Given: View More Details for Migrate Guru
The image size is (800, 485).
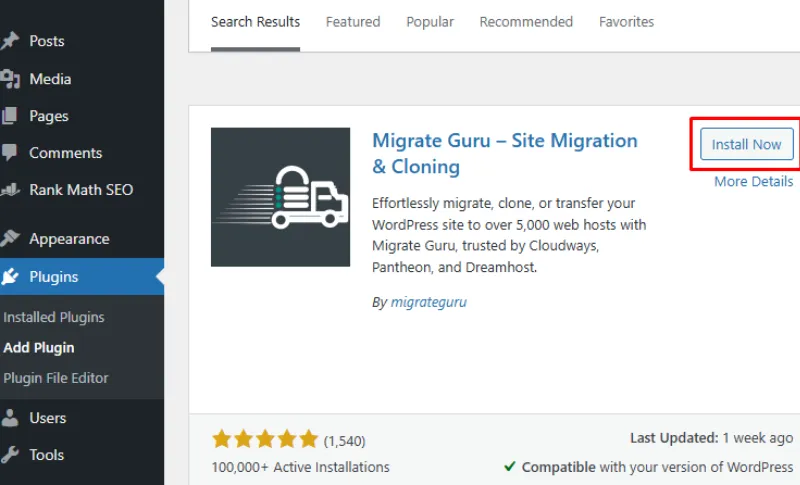Looking at the screenshot, I should click(754, 182).
